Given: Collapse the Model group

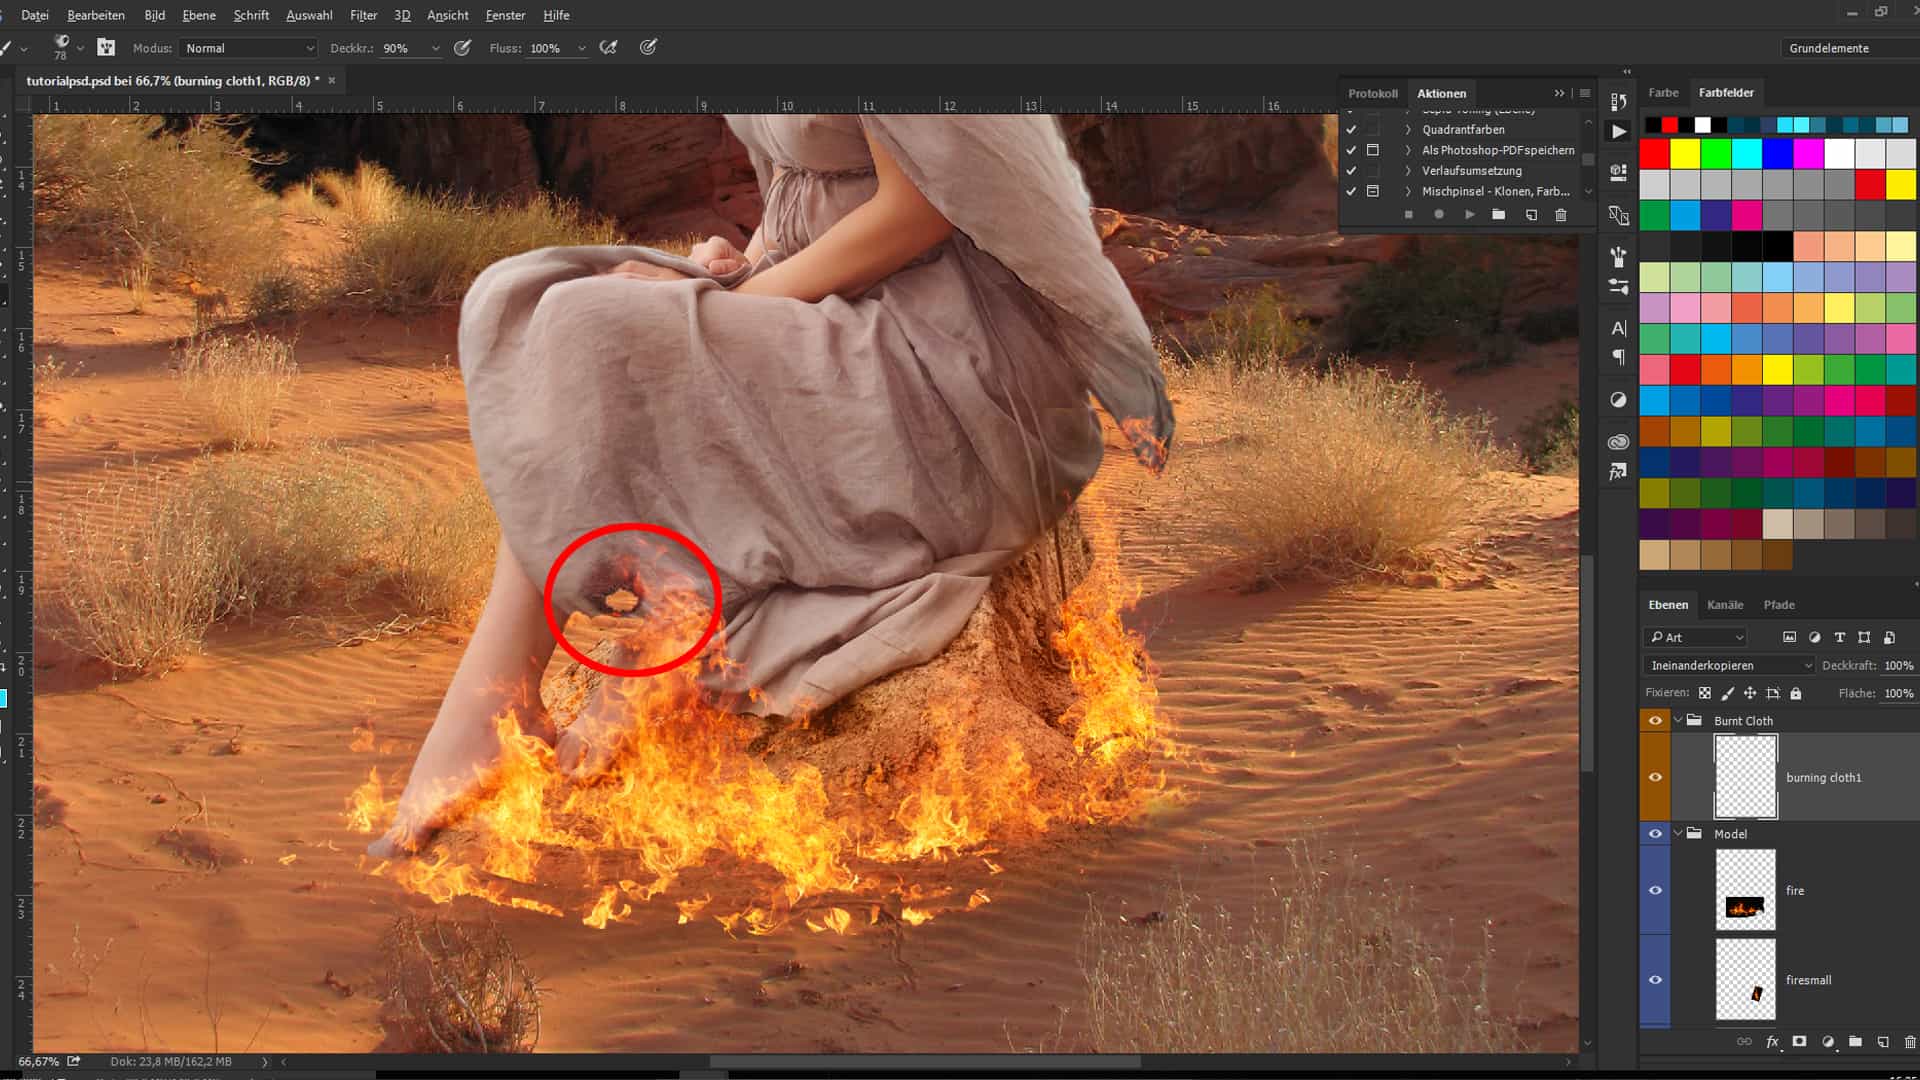Looking at the screenshot, I should (x=1677, y=834).
